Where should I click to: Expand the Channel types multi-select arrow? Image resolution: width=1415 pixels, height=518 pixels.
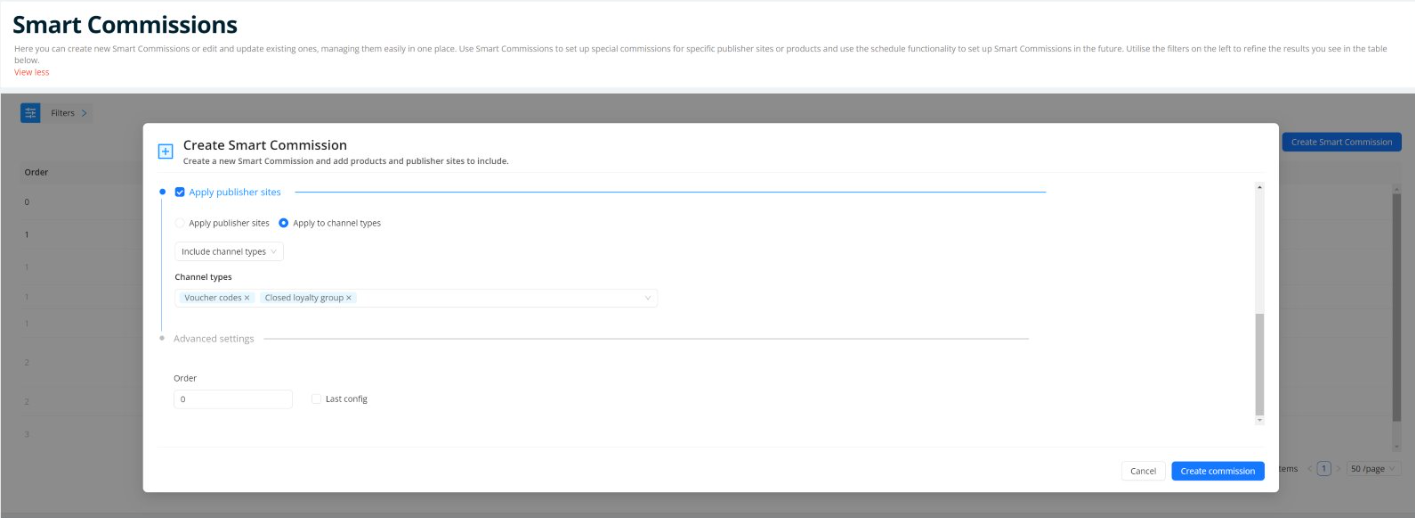pos(647,298)
